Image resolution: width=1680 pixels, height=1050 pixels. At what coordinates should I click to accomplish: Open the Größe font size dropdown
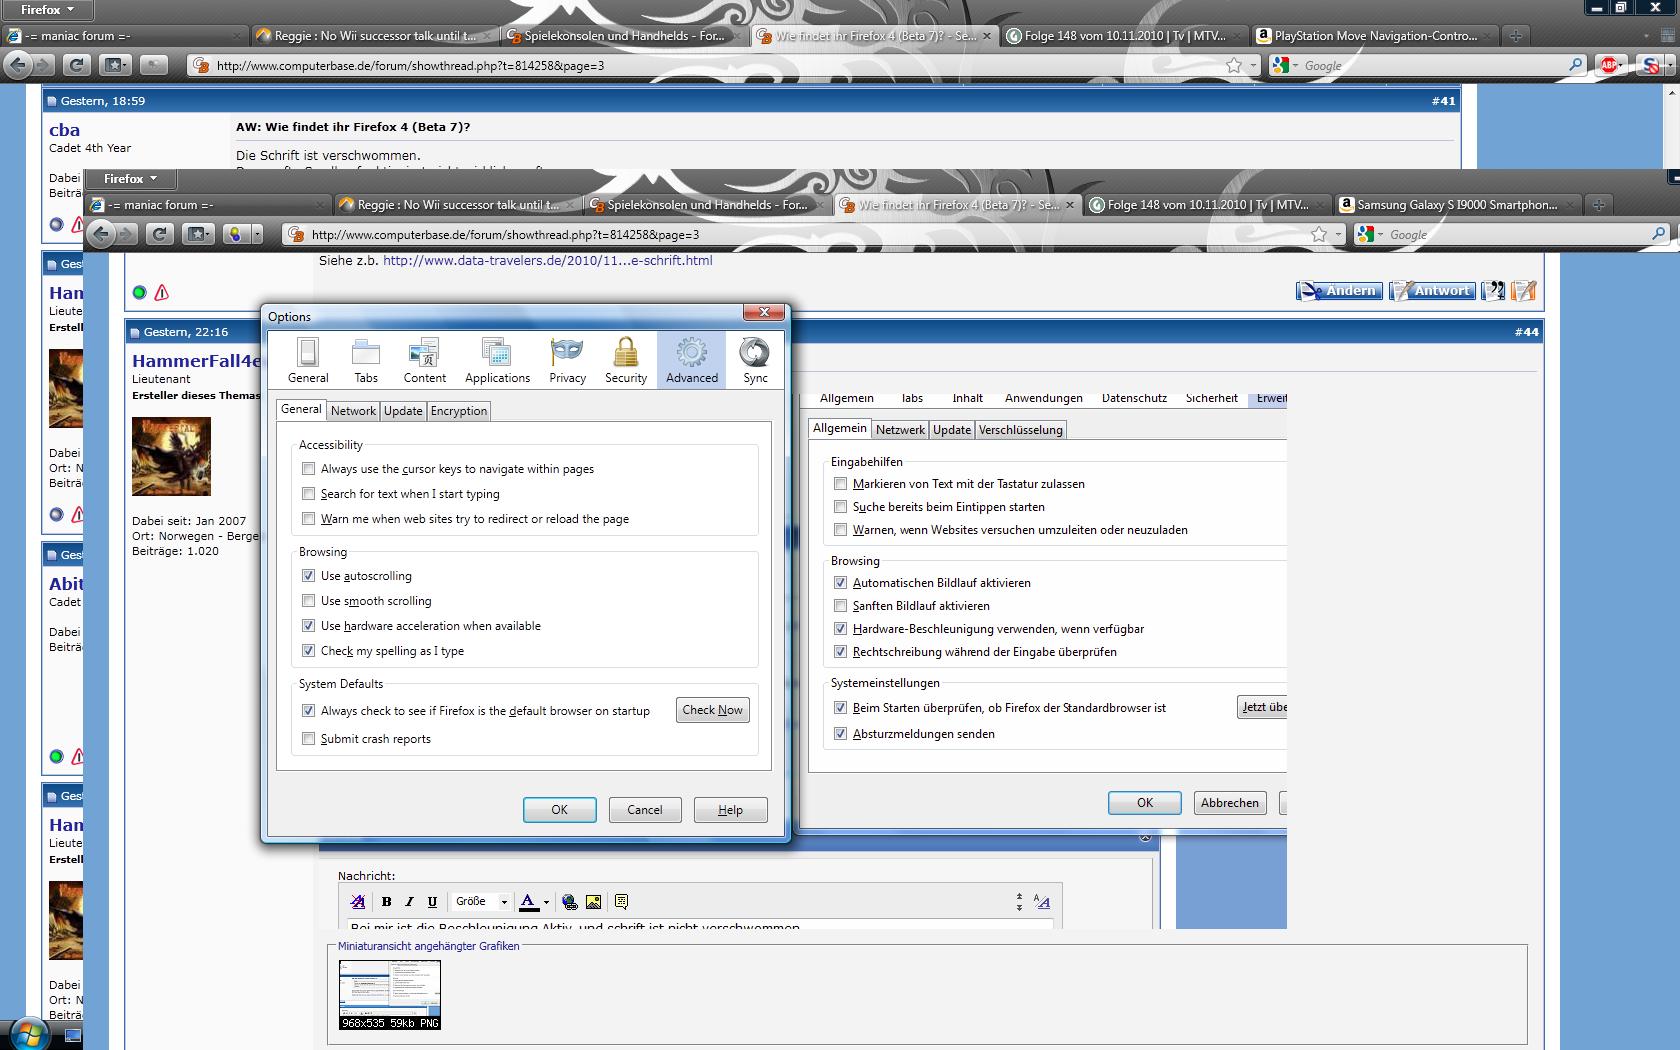481,901
